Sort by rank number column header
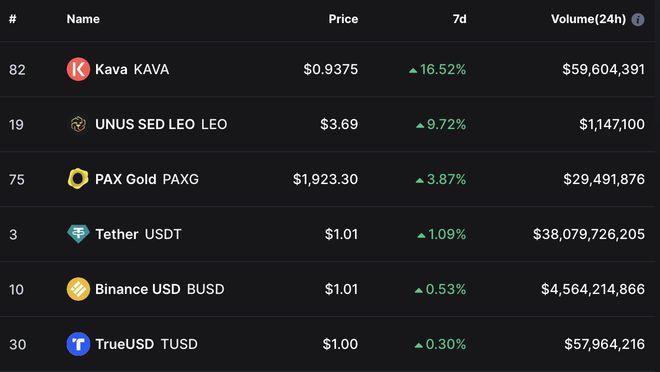Image resolution: width=660 pixels, height=372 pixels. click(x=13, y=19)
